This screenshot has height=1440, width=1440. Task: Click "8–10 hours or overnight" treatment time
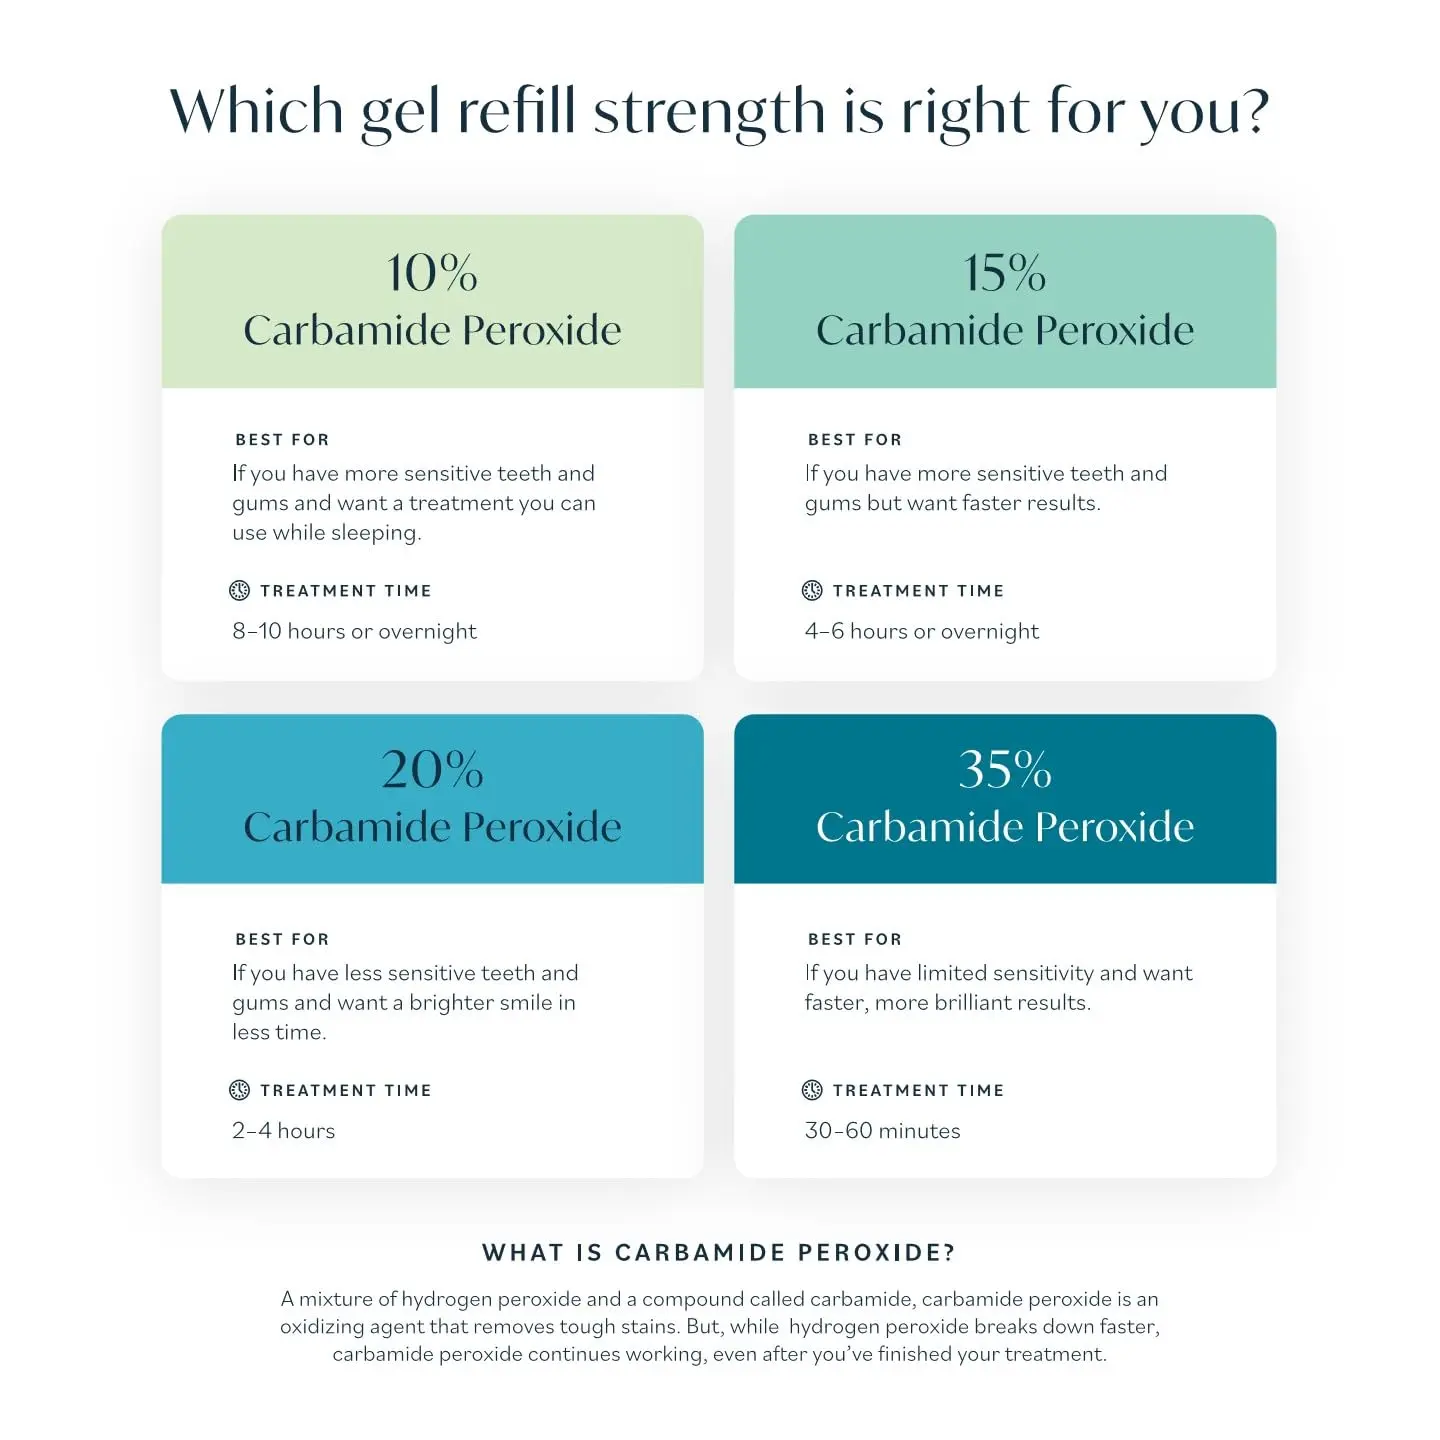(354, 631)
